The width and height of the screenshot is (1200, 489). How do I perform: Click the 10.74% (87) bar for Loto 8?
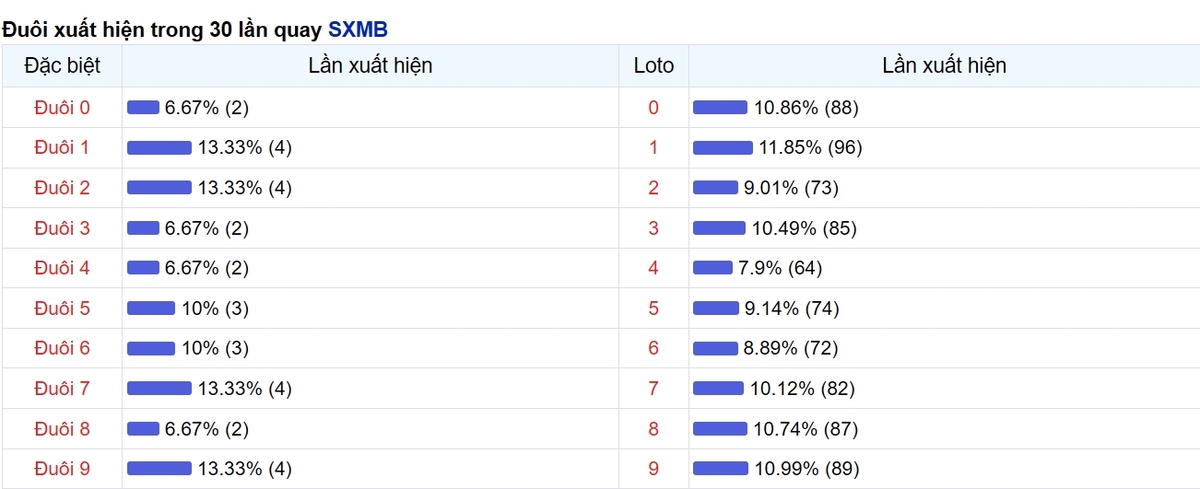point(720,428)
